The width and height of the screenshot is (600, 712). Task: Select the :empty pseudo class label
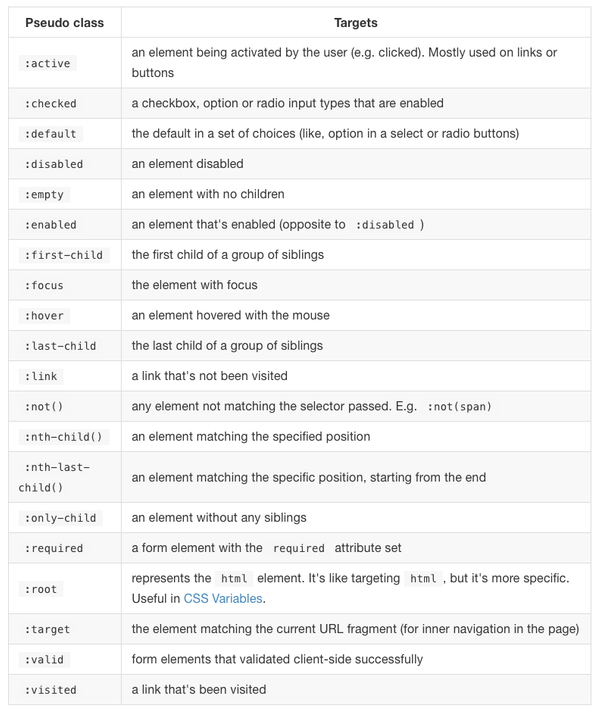44,195
